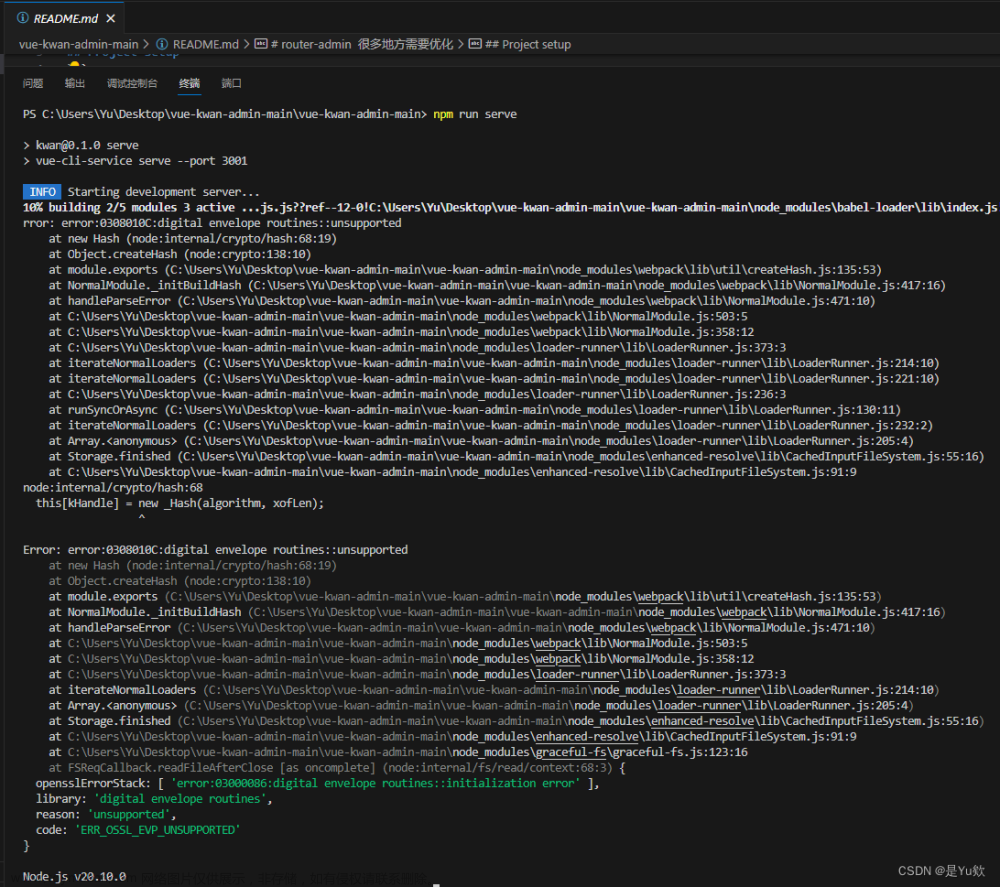
Task: Open graceful-fs.js:123:16 path link
Action: [x=408, y=752]
